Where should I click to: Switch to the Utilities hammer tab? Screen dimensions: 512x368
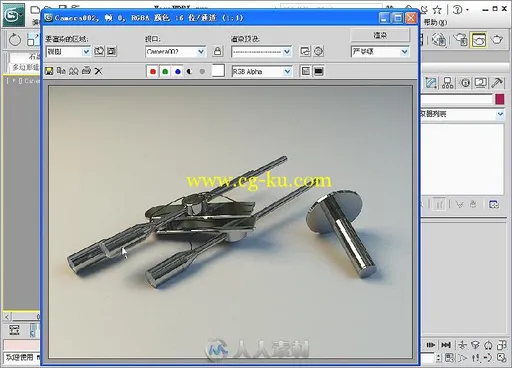click(497, 83)
